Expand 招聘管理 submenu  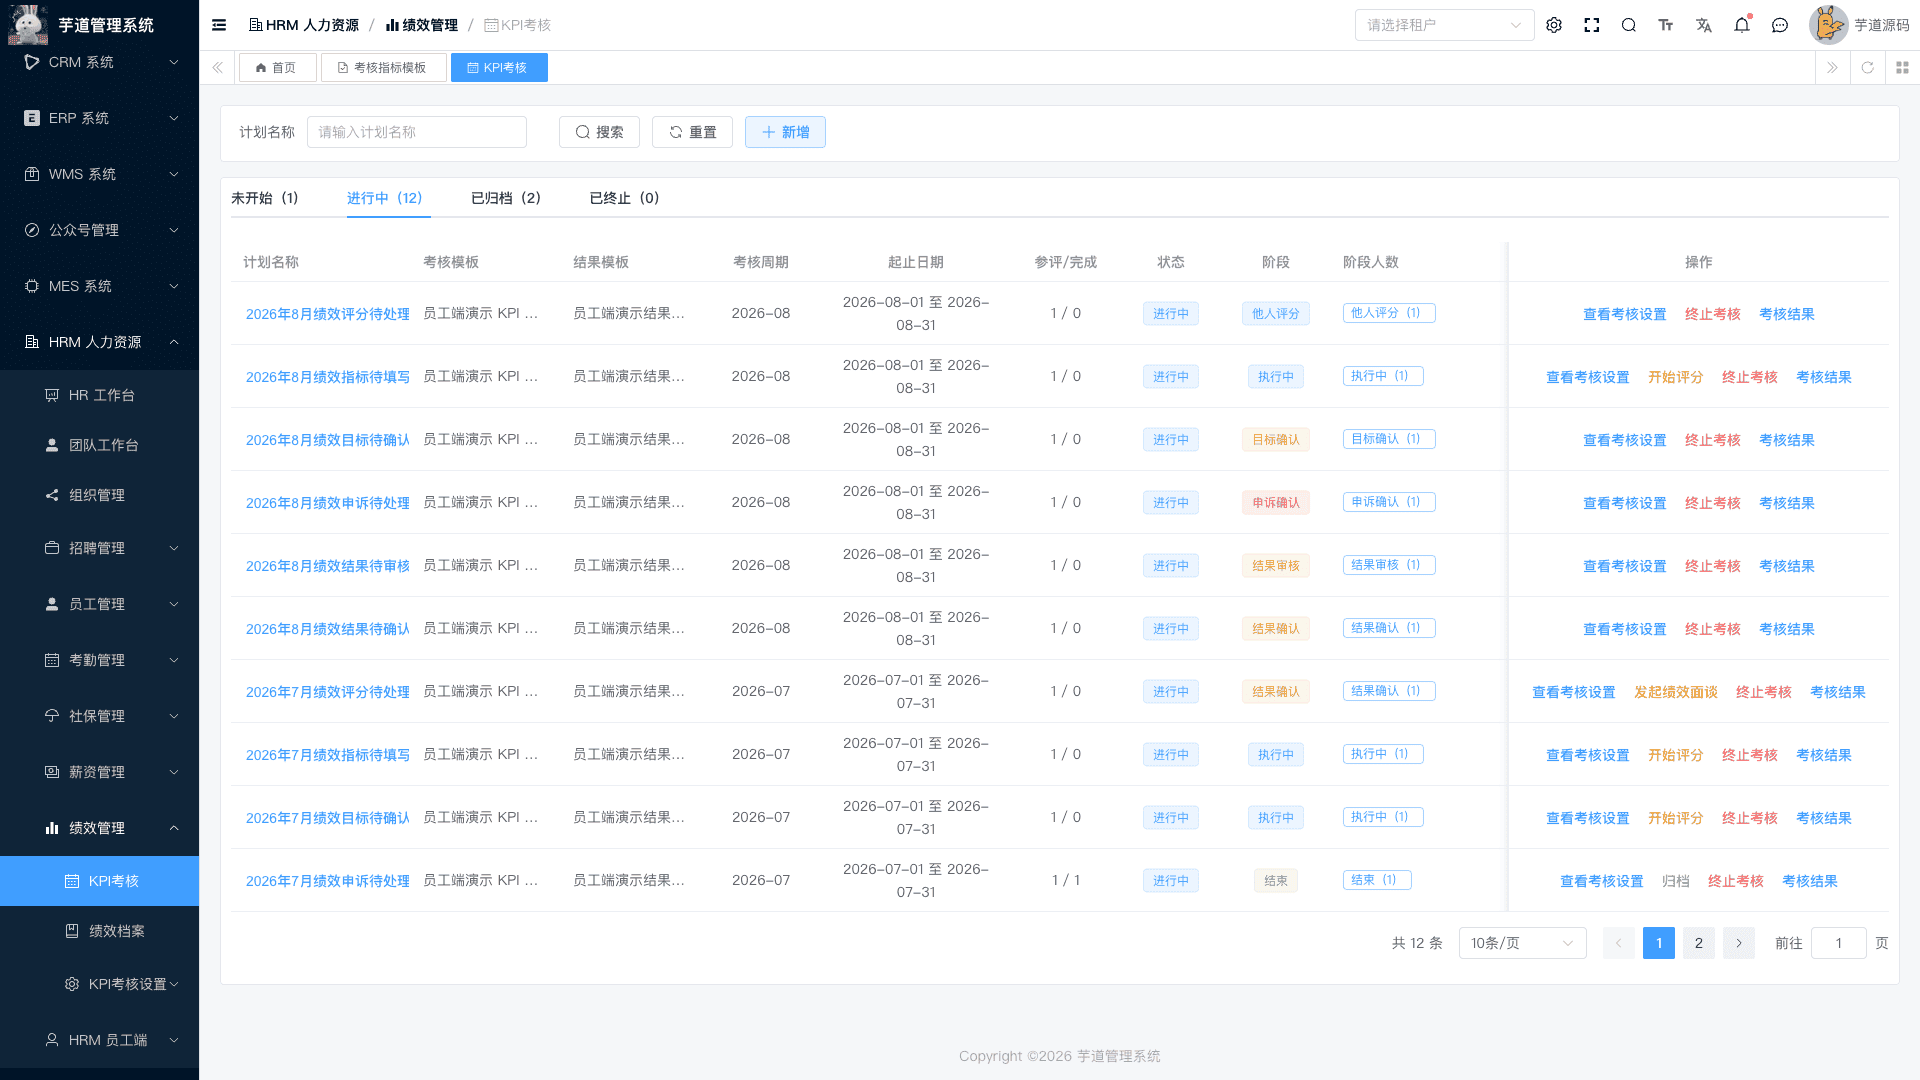100,548
